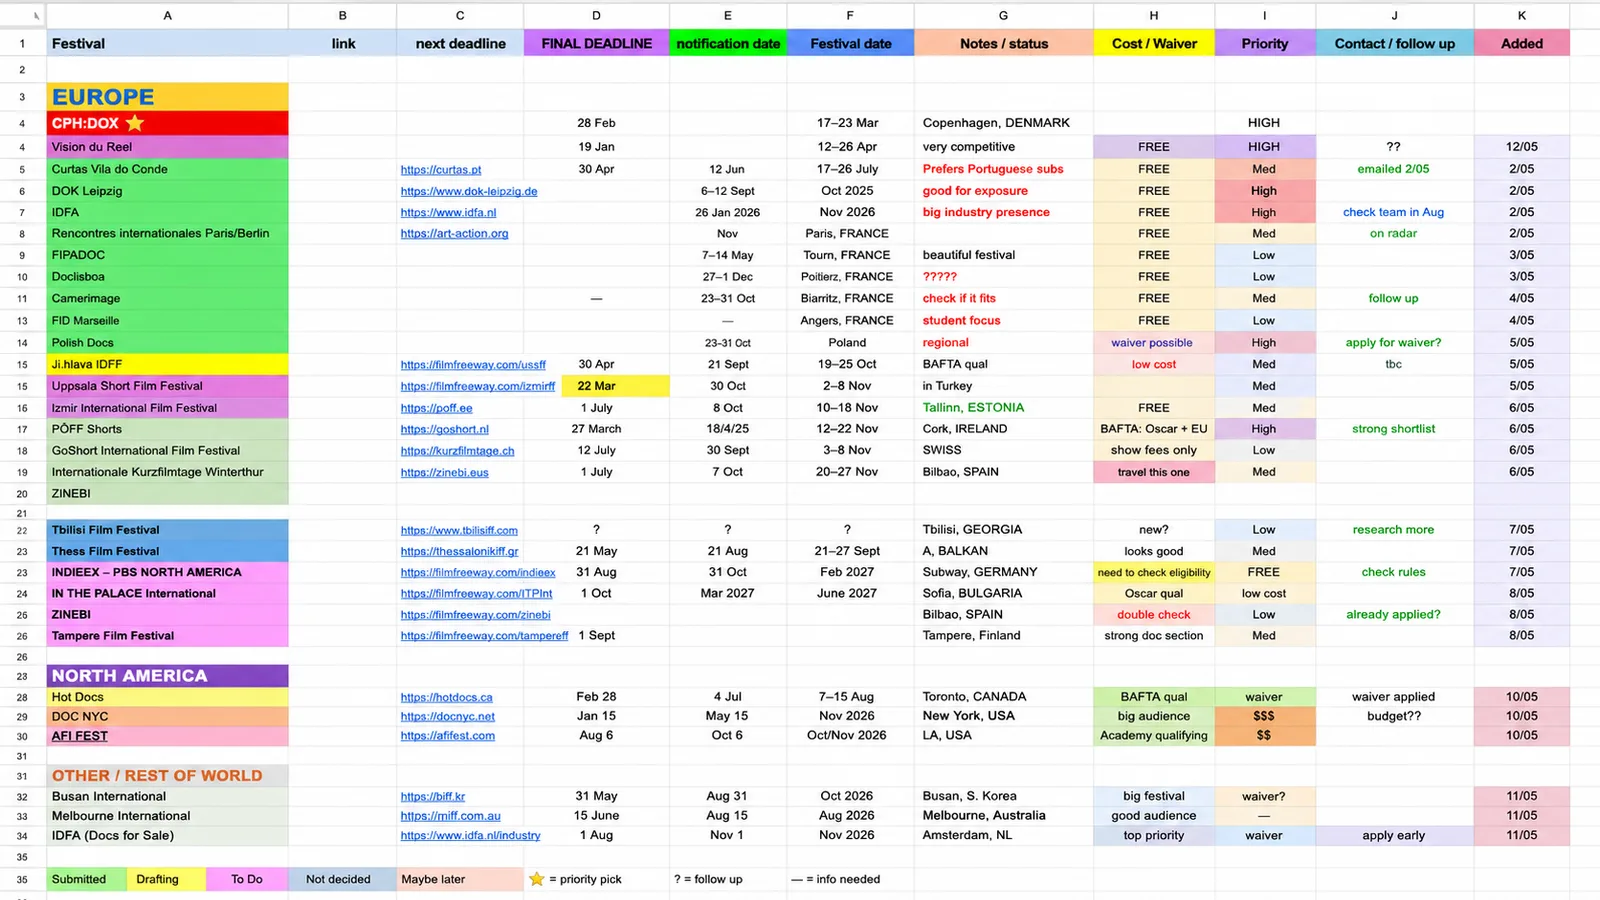This screenshot has width=1600, height=900.
Task: Open the https://www.dok-leipzig.de link
Action: (469, 191)
